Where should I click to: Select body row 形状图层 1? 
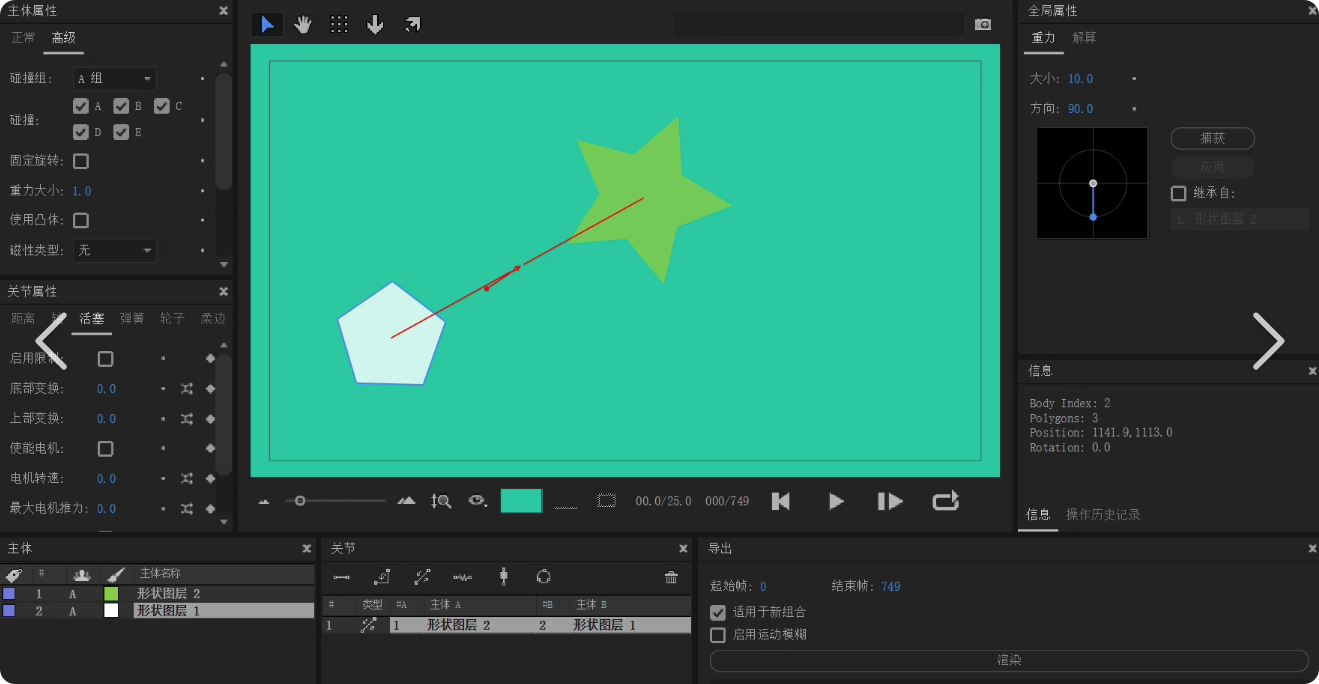[x=157, y=610]
